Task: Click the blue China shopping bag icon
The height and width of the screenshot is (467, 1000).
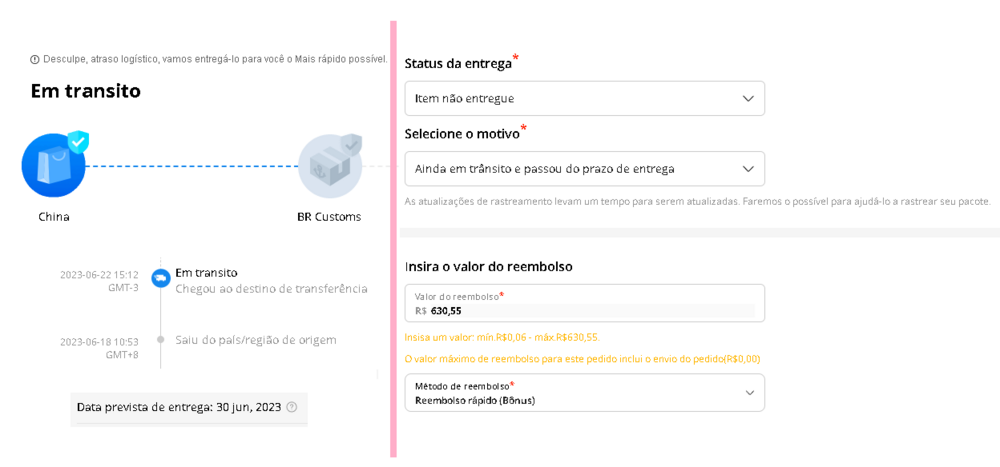Action: [x=52, y=166]
